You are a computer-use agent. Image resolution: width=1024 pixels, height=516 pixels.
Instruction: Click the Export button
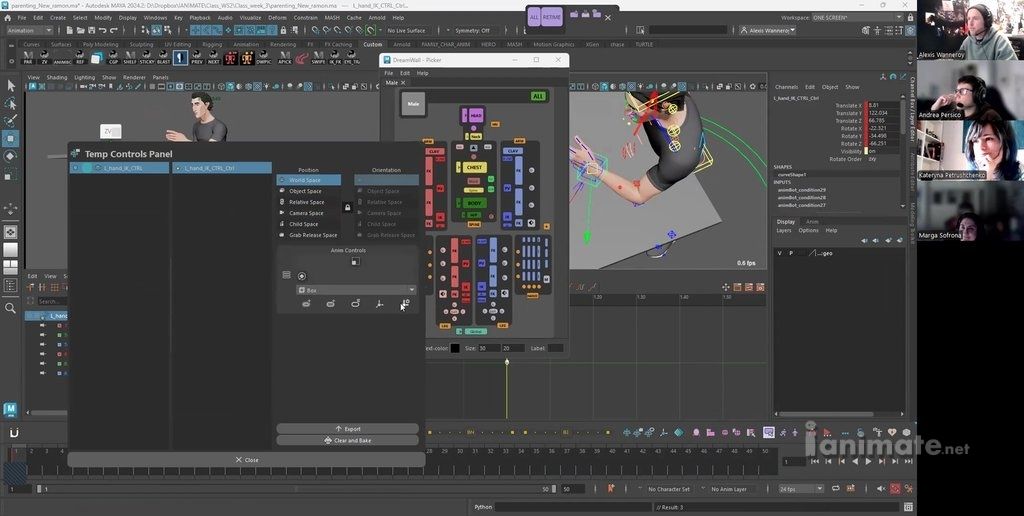347,429
